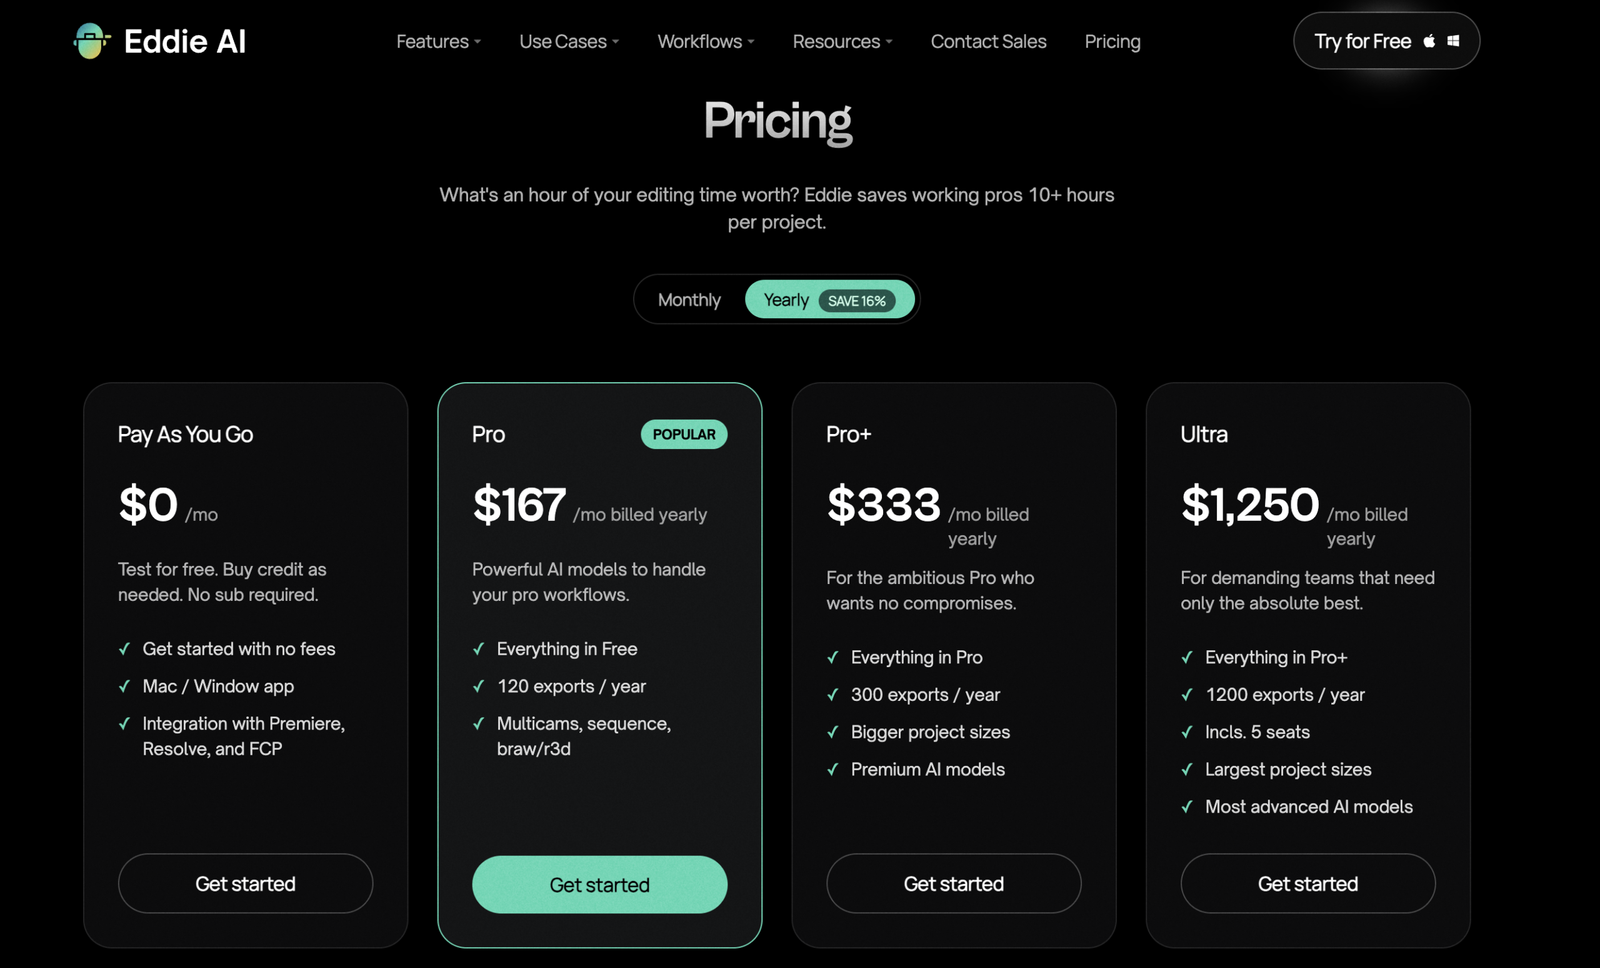This screenshot has height=968, width=1600.
Task: Click the checkmark beside Incls. 5 seats
Action: tap(1186, 732)
